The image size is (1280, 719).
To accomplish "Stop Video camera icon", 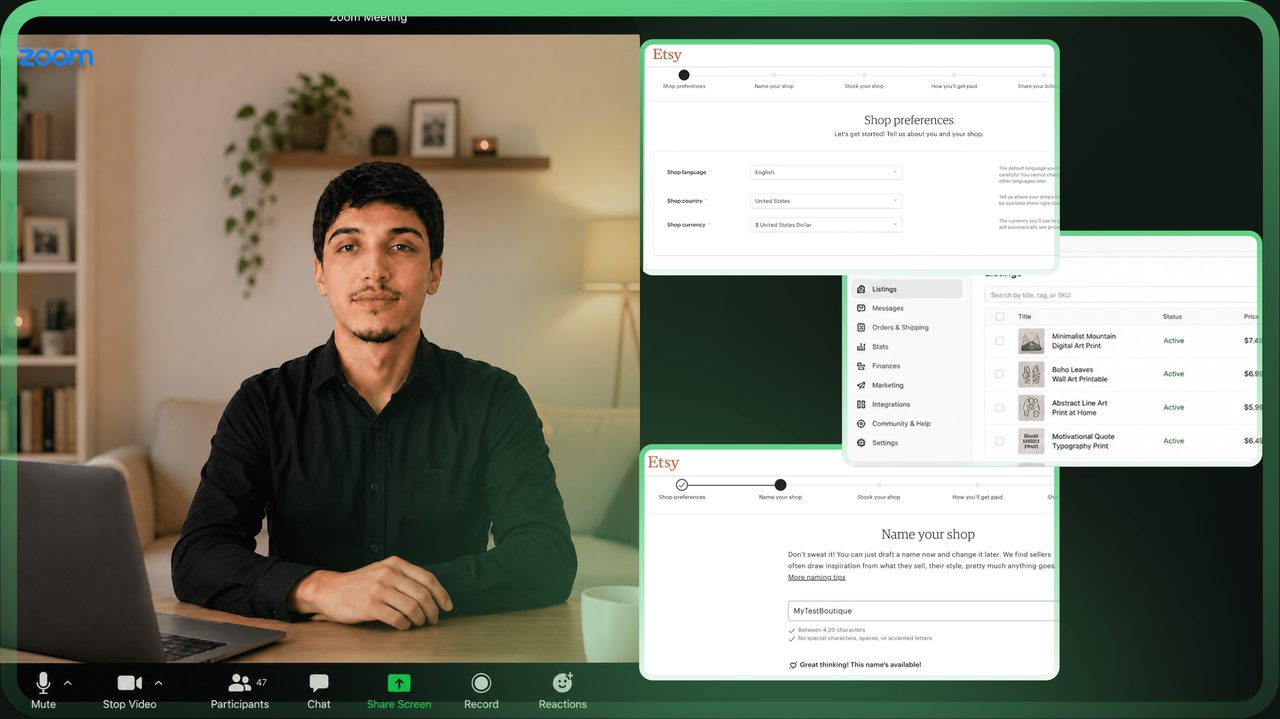I will tap(129, 683).
